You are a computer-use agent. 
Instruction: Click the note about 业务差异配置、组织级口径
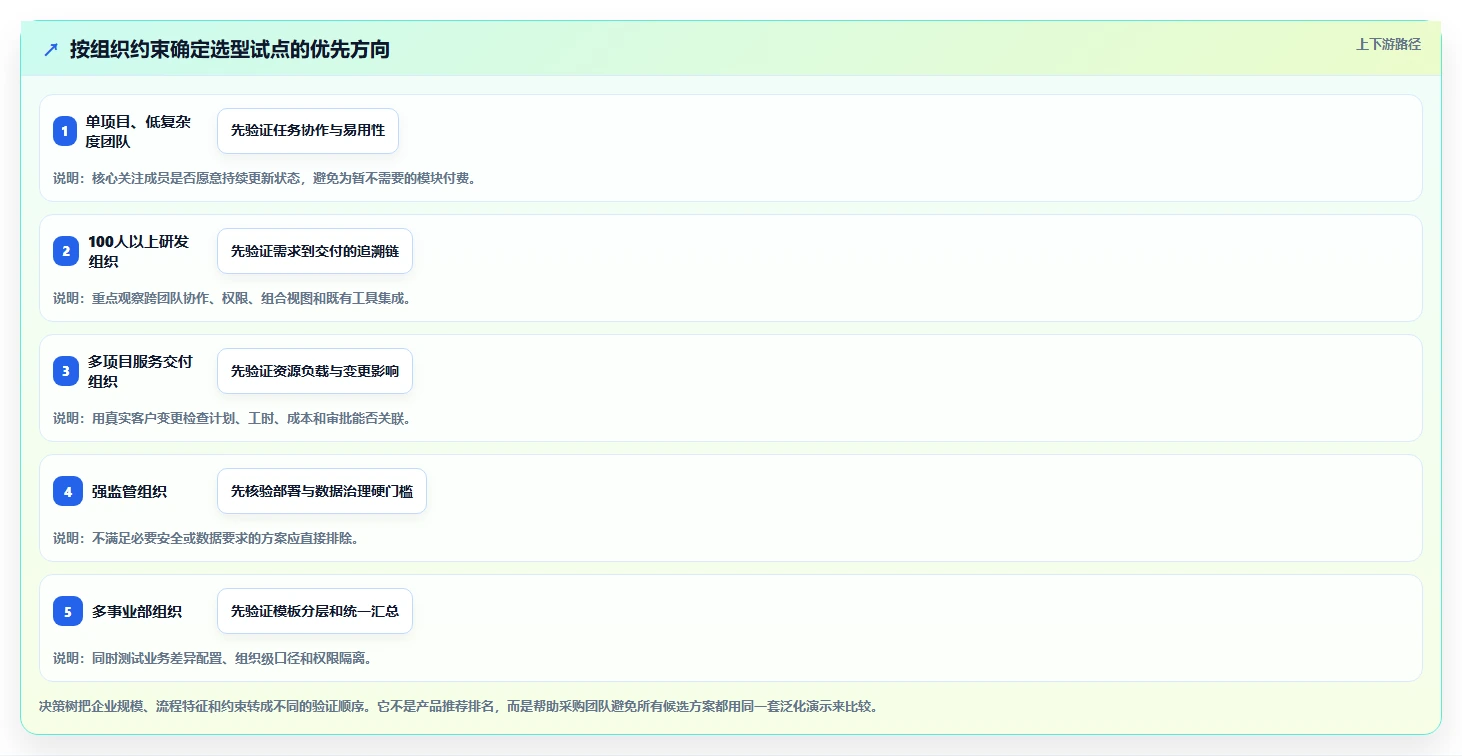coord(213,658)
